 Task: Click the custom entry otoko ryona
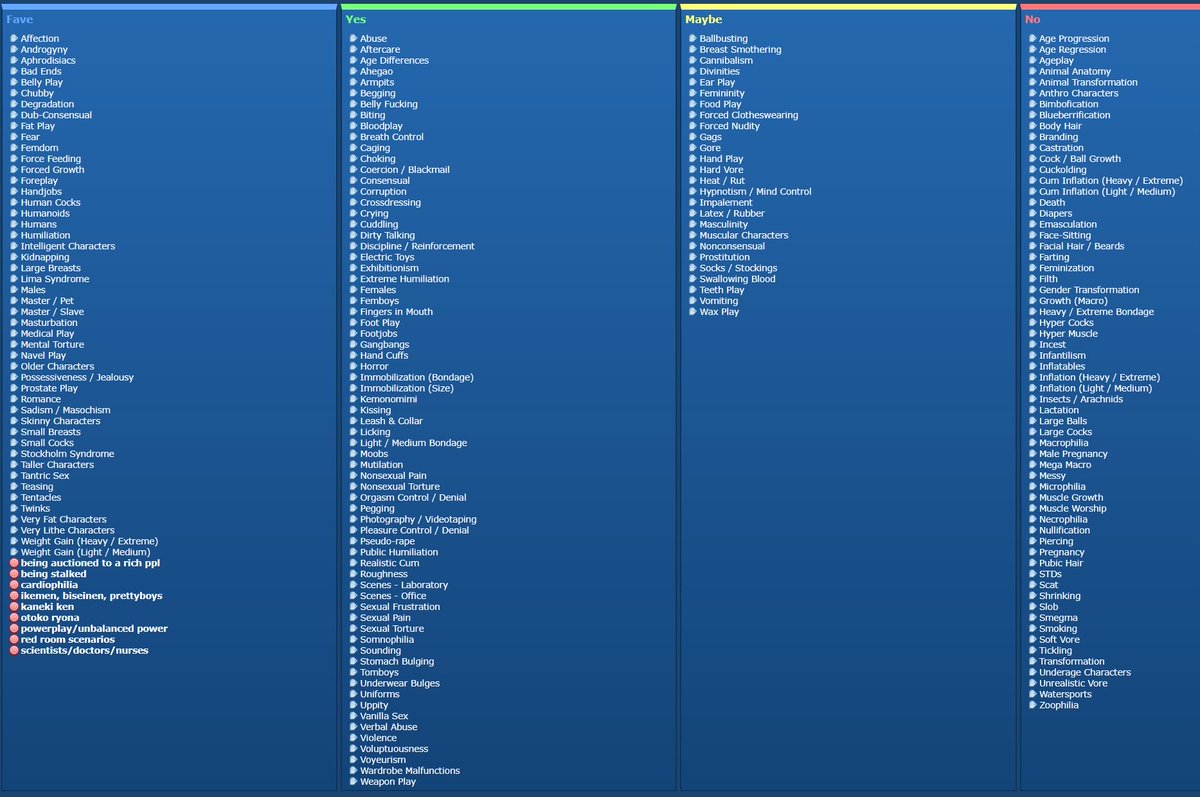[52, 618]
